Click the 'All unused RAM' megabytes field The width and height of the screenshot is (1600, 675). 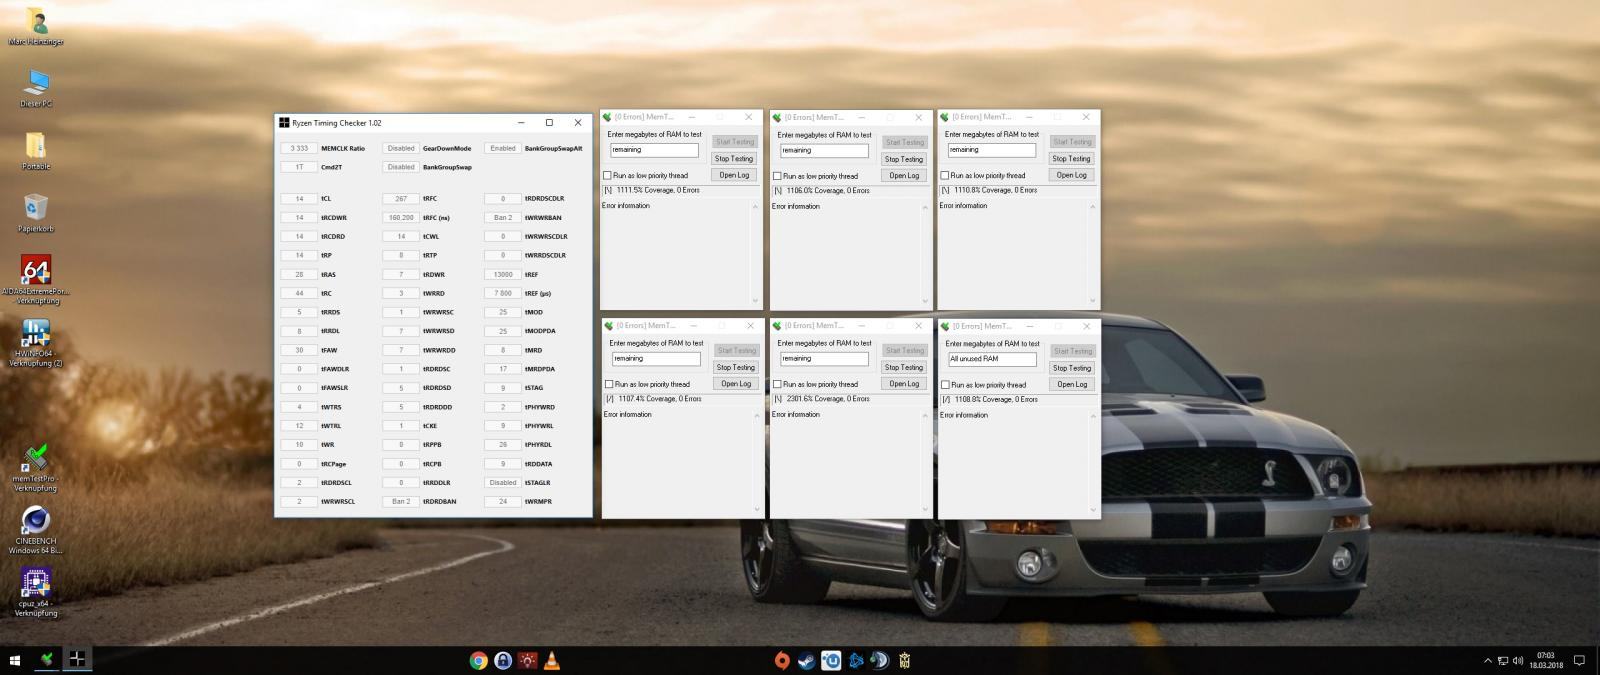pyautogui.click(x=992, y=359)
